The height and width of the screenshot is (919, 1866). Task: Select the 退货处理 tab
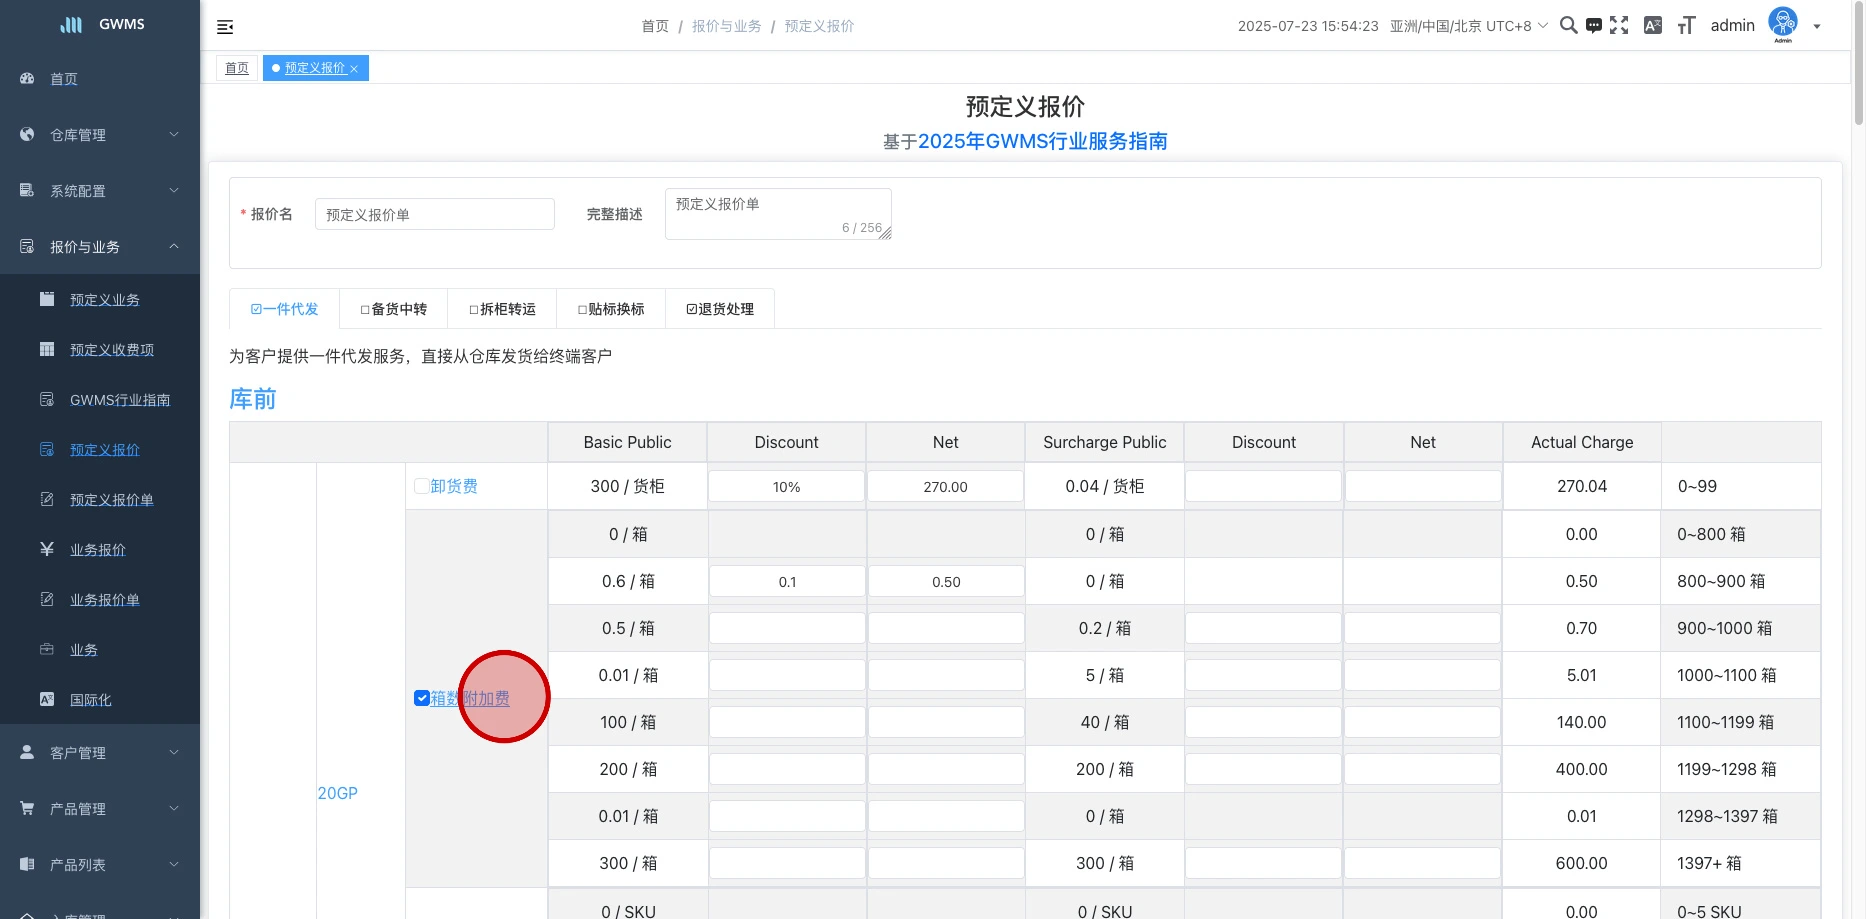click(x=720, y=309)
